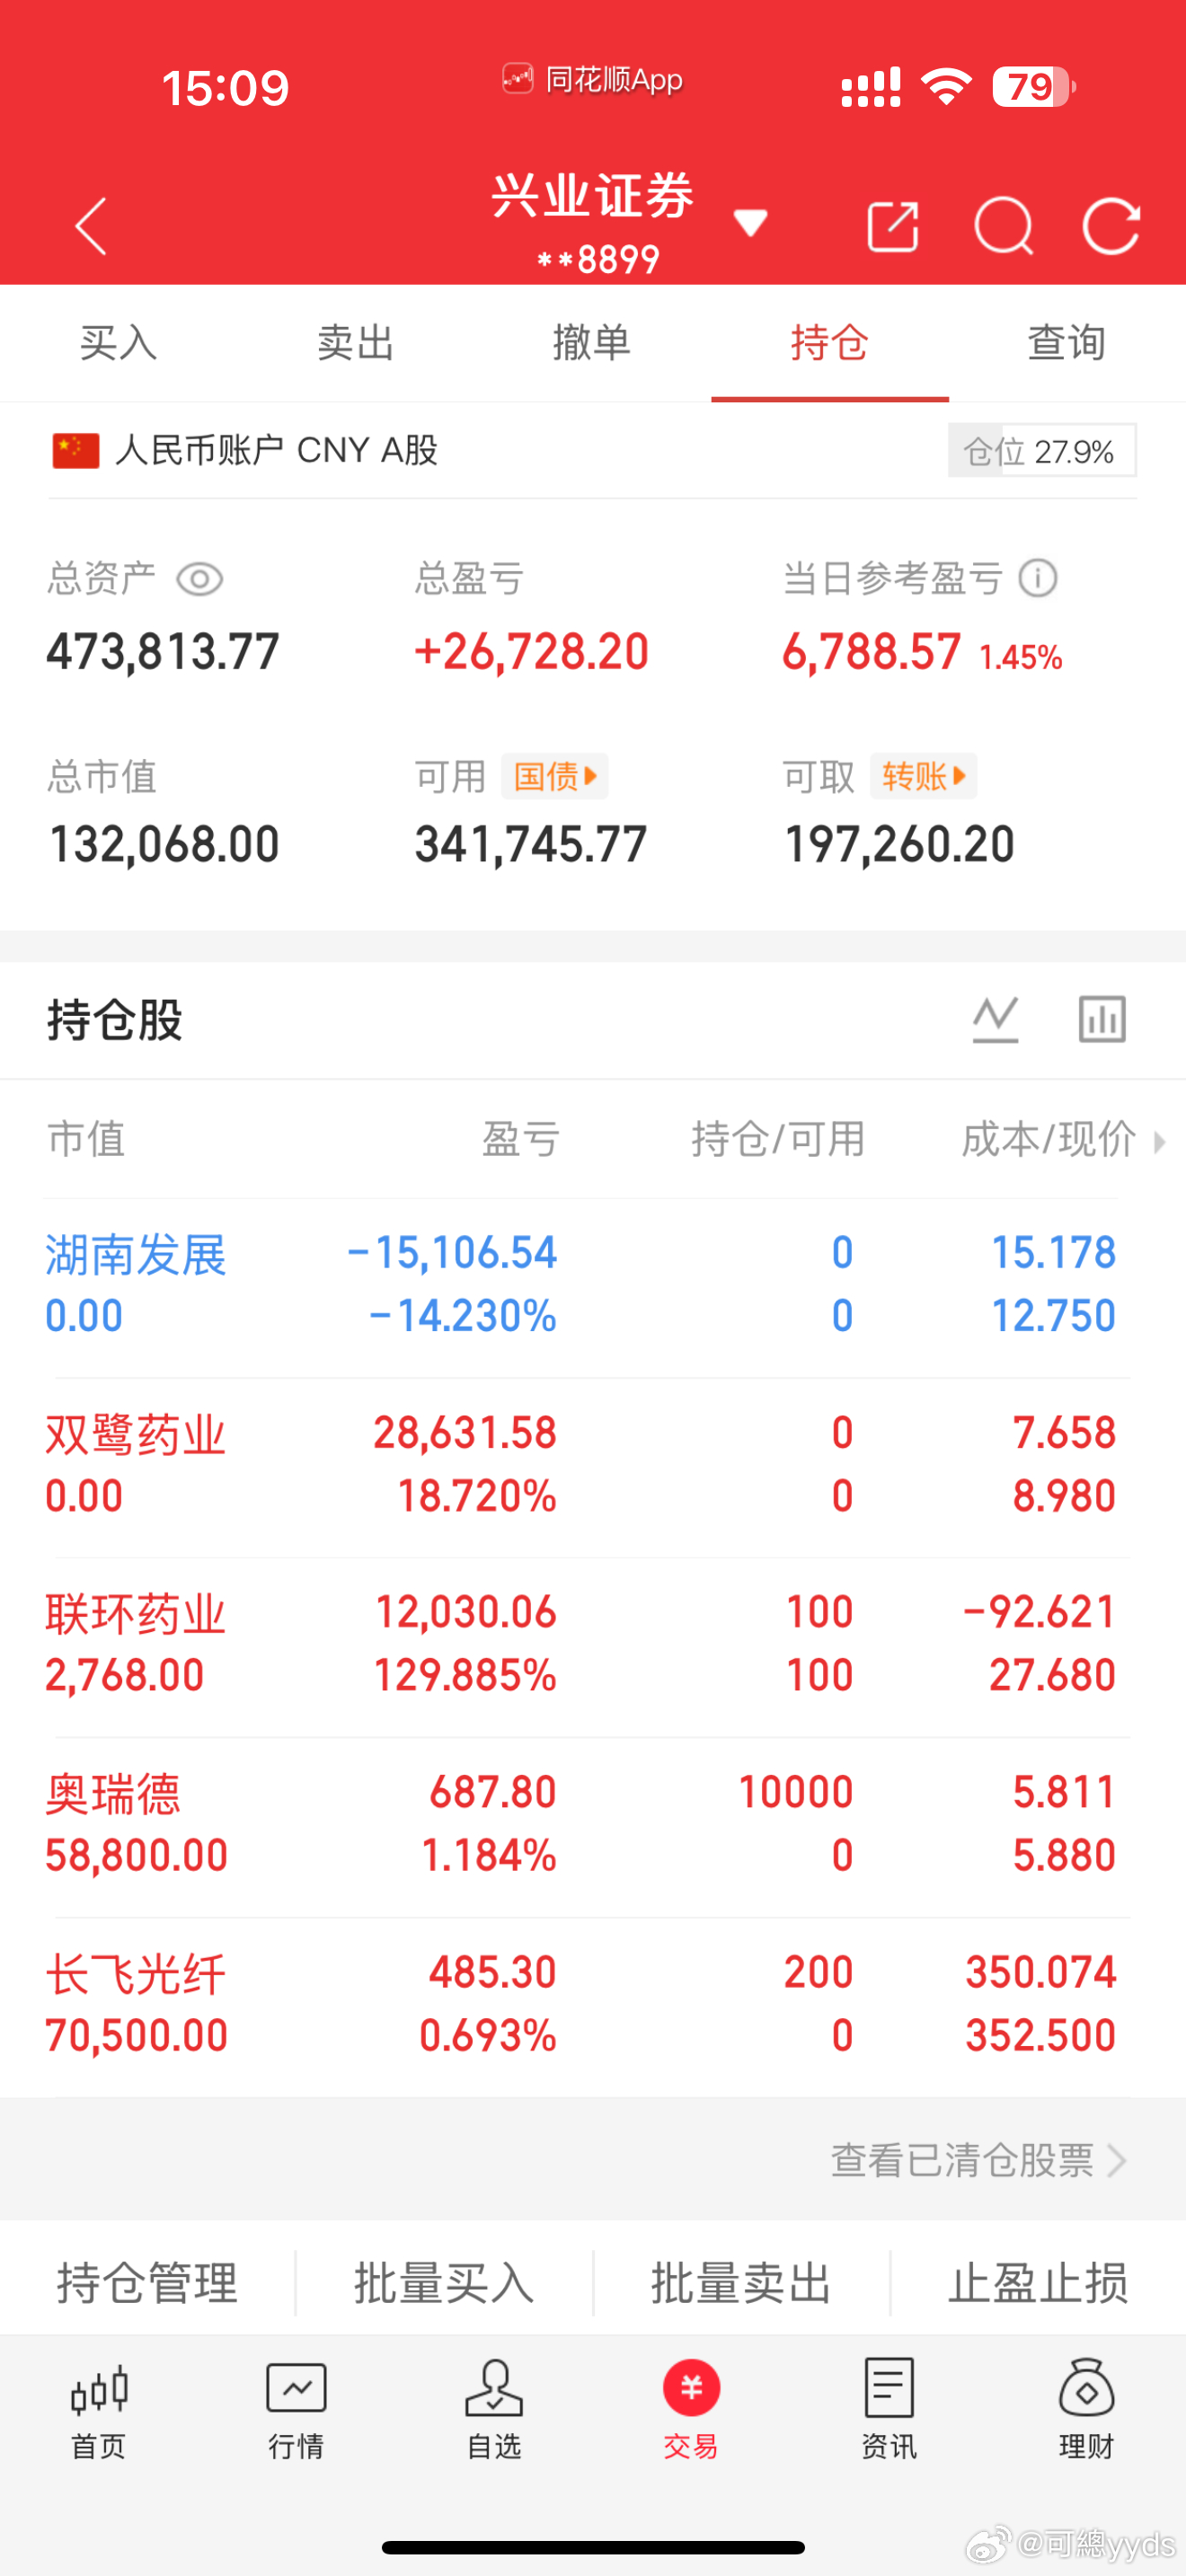Tap the search magnifier icon

pyautogui.click(x=1003, y=226)
